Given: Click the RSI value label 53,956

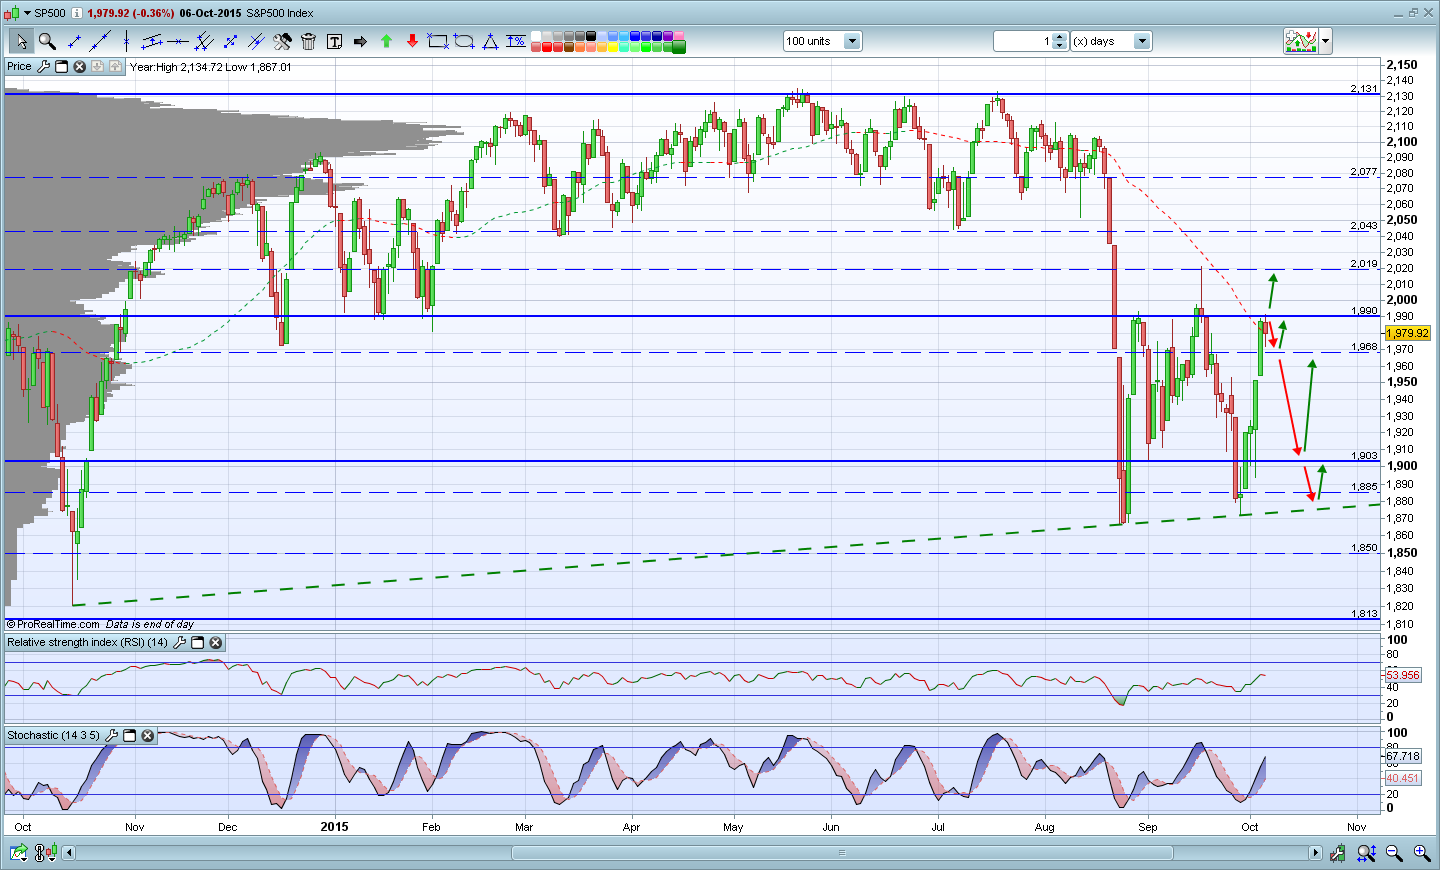Looking at the screenshot, I should (x=1403, y=675).
